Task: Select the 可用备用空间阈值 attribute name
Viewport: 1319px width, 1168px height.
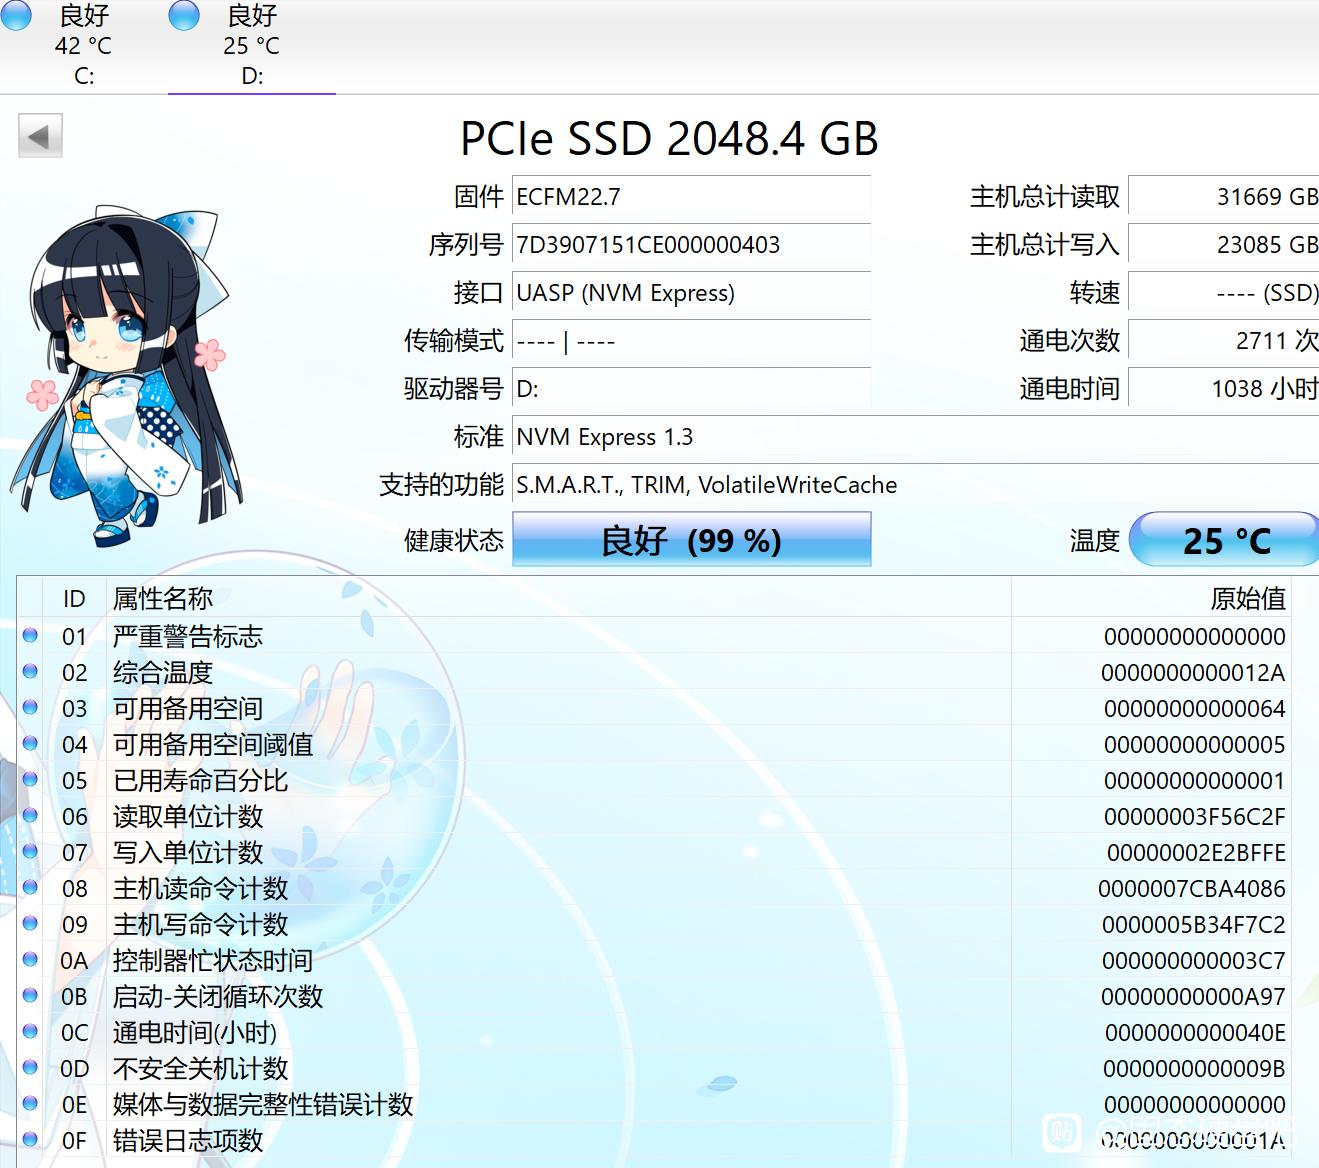Action: 213,744
